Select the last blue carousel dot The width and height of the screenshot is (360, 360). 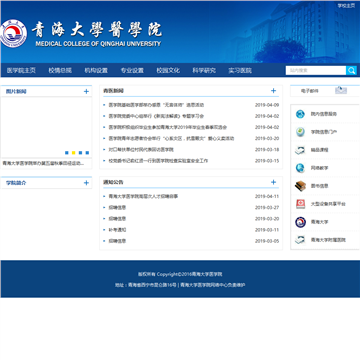pos(87,153)
